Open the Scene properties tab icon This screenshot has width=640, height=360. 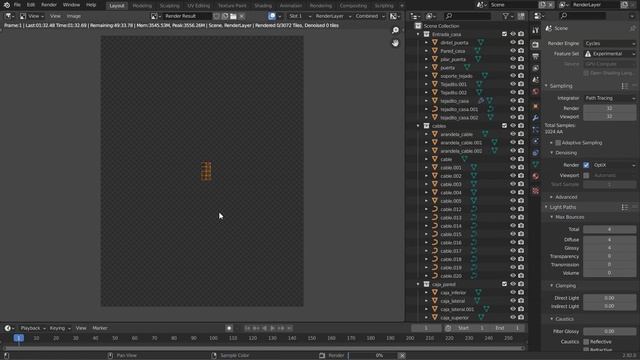click(536, 80)
